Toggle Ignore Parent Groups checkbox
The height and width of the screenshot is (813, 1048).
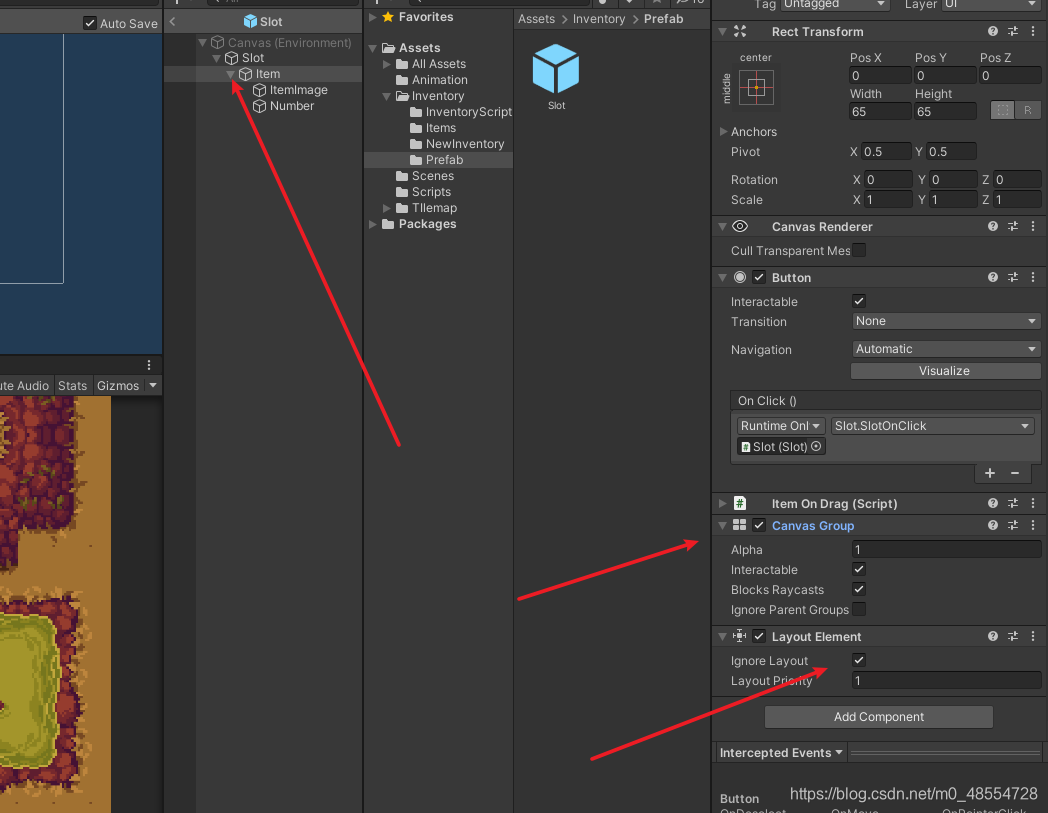coord(859,610)
